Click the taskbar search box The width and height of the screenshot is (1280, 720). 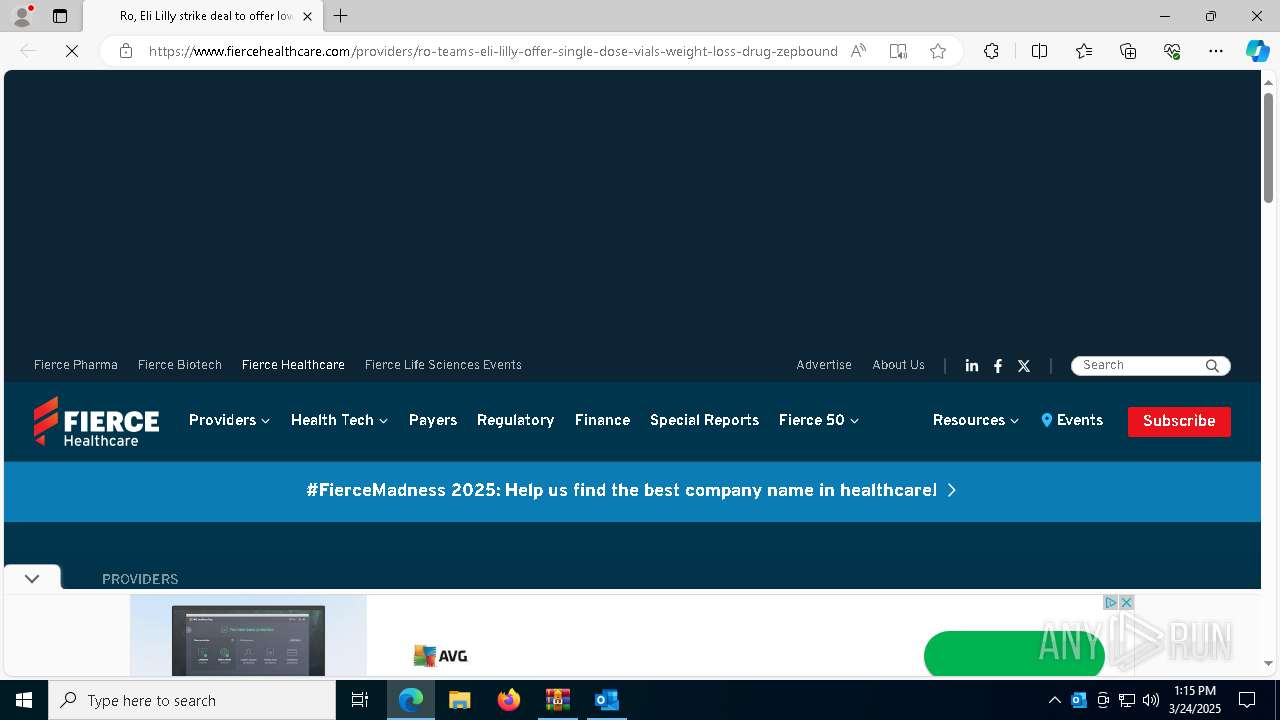coord(192,700)
